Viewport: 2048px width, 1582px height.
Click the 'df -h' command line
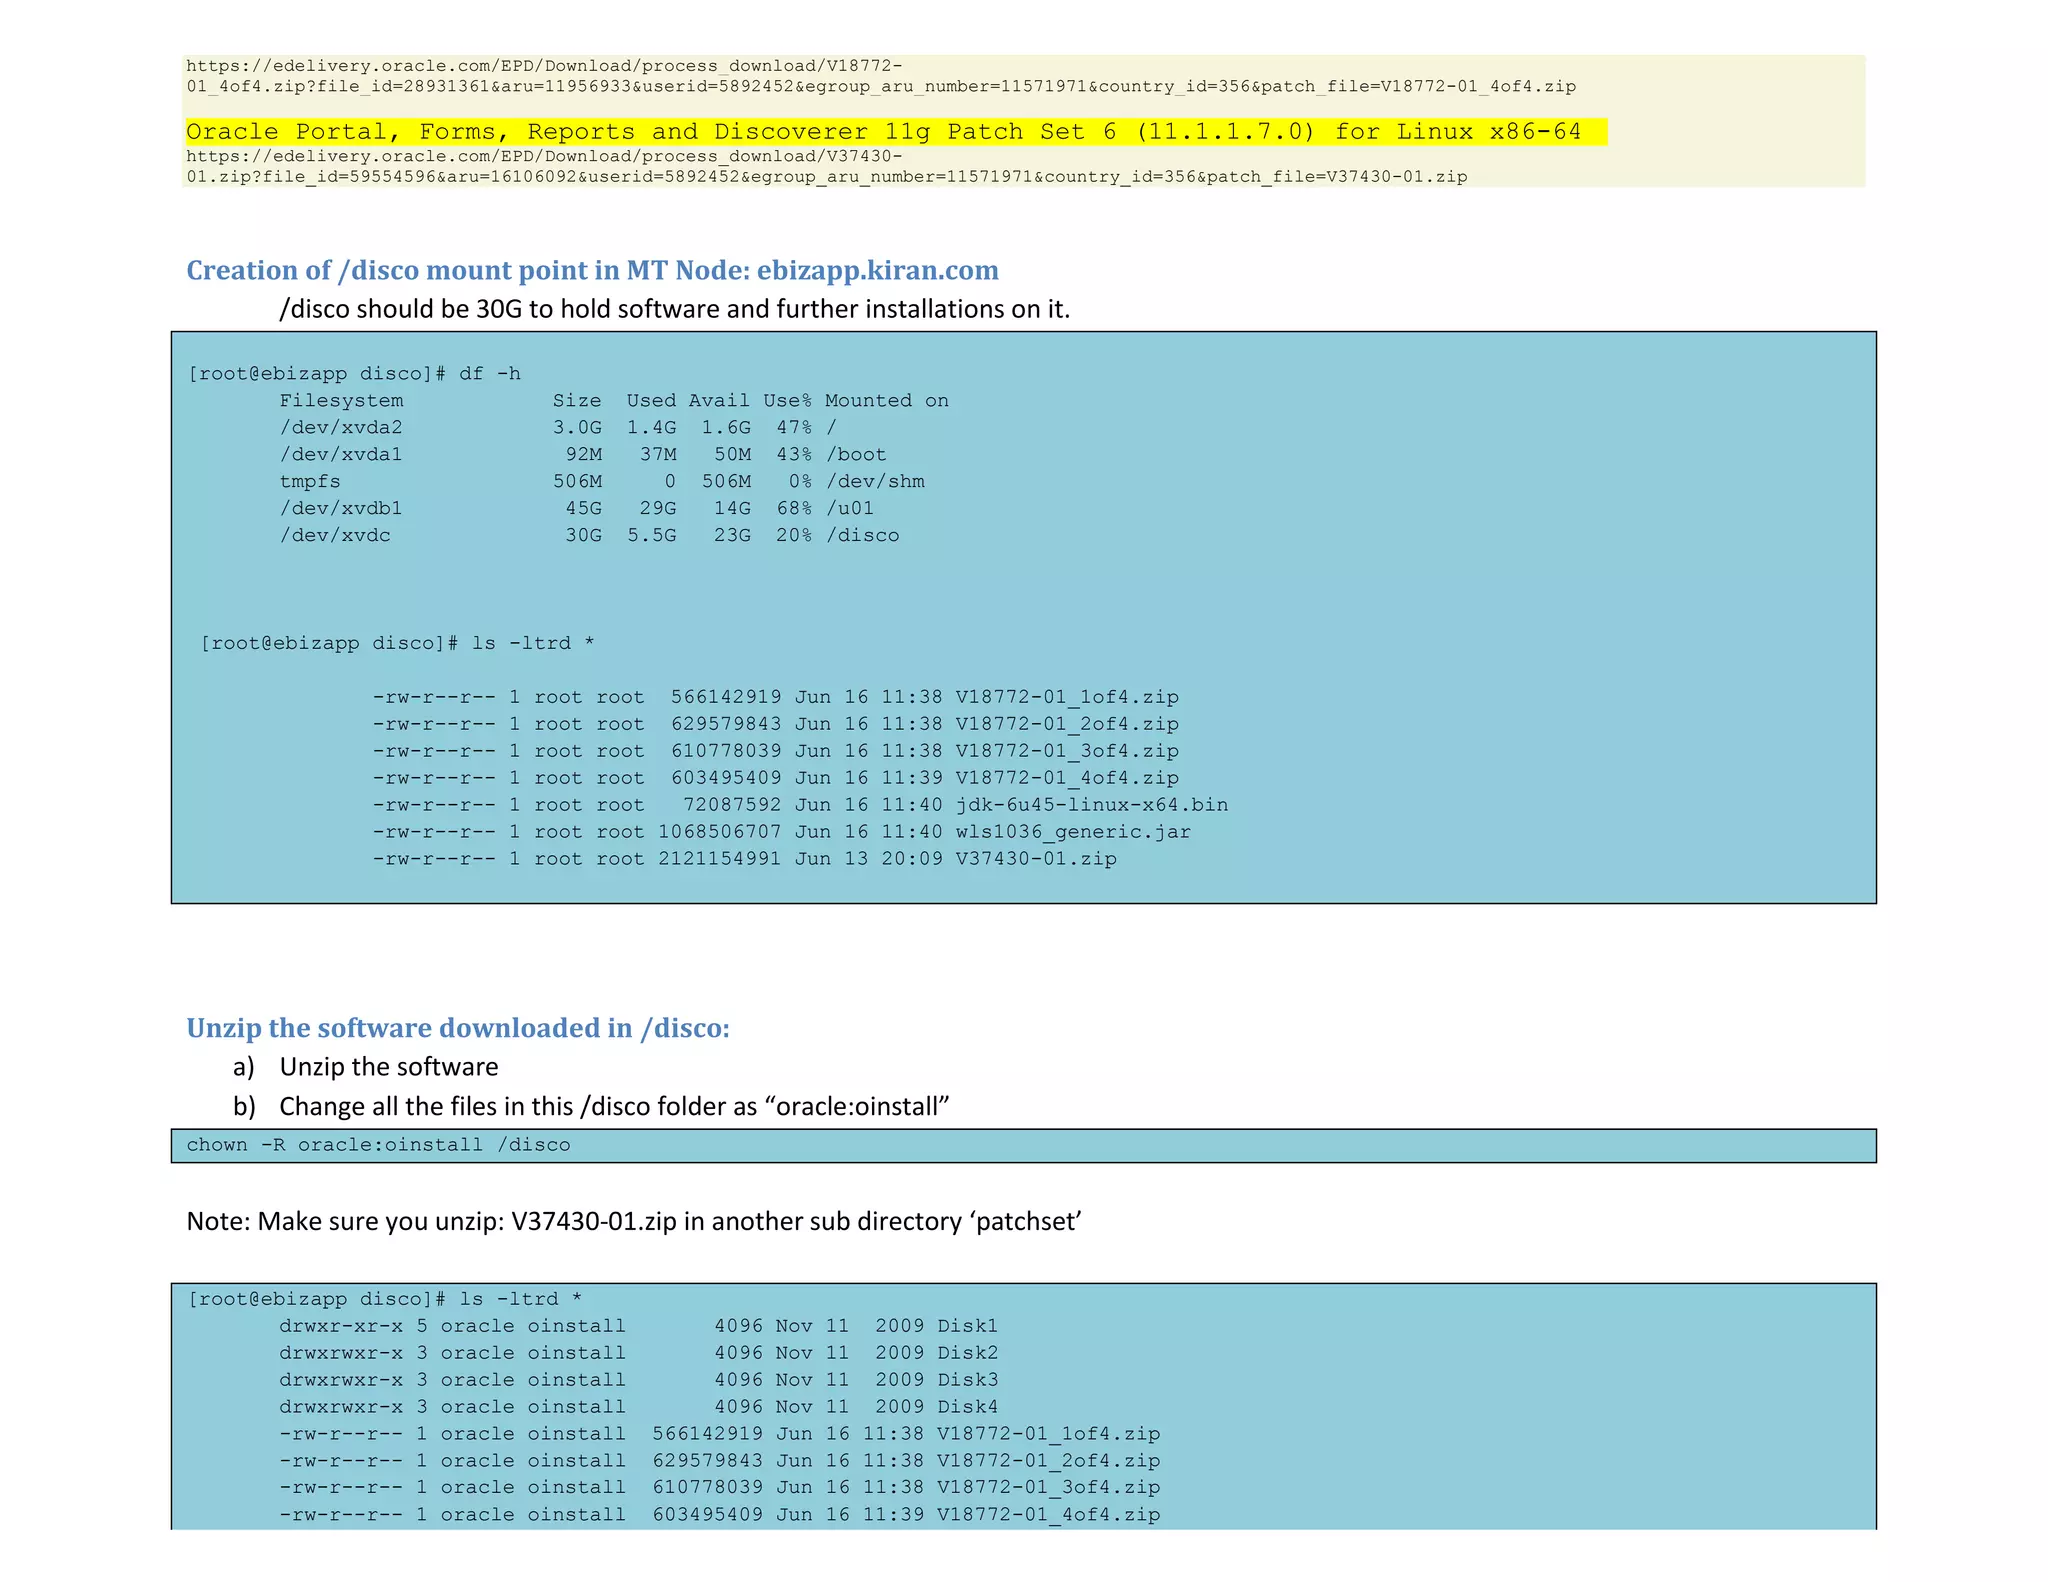pyautogui.click(x=355, y=374)
